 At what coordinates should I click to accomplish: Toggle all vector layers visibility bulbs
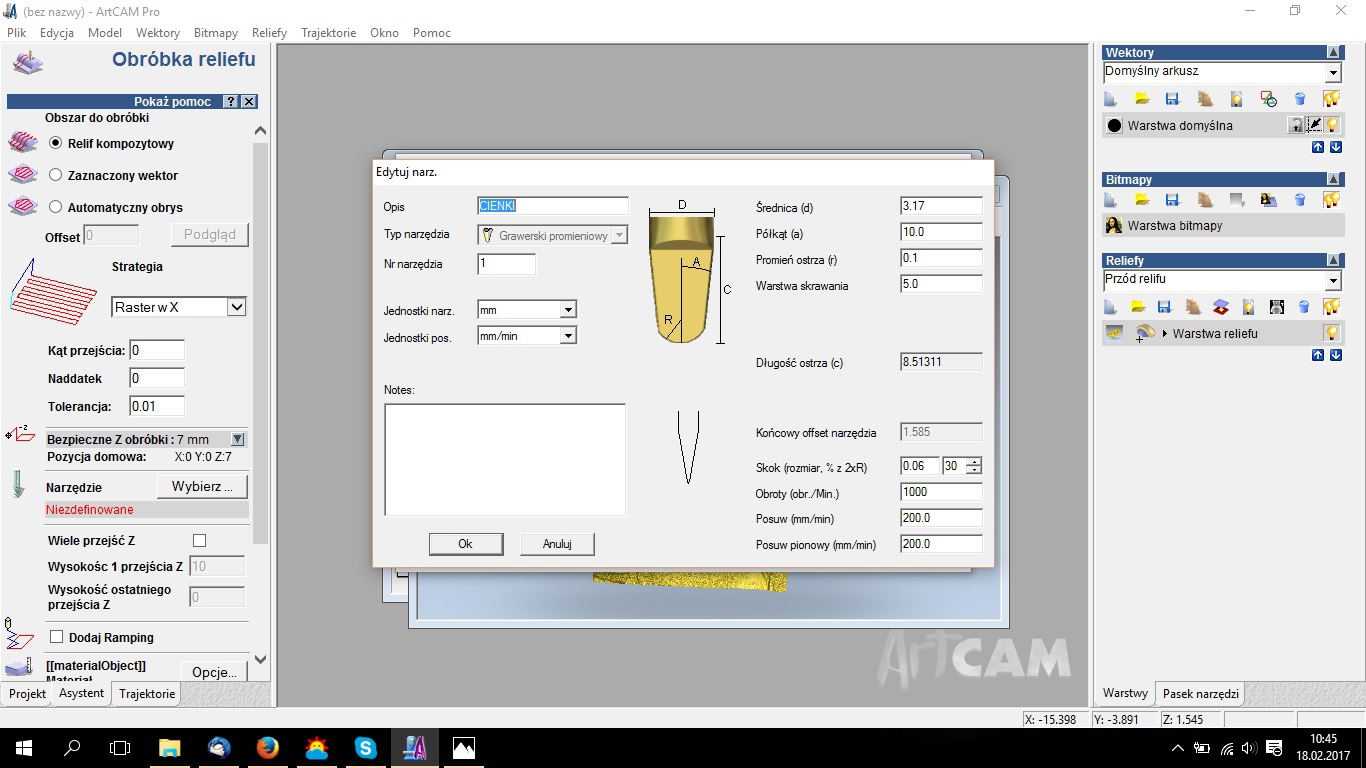coord(1331,99)
